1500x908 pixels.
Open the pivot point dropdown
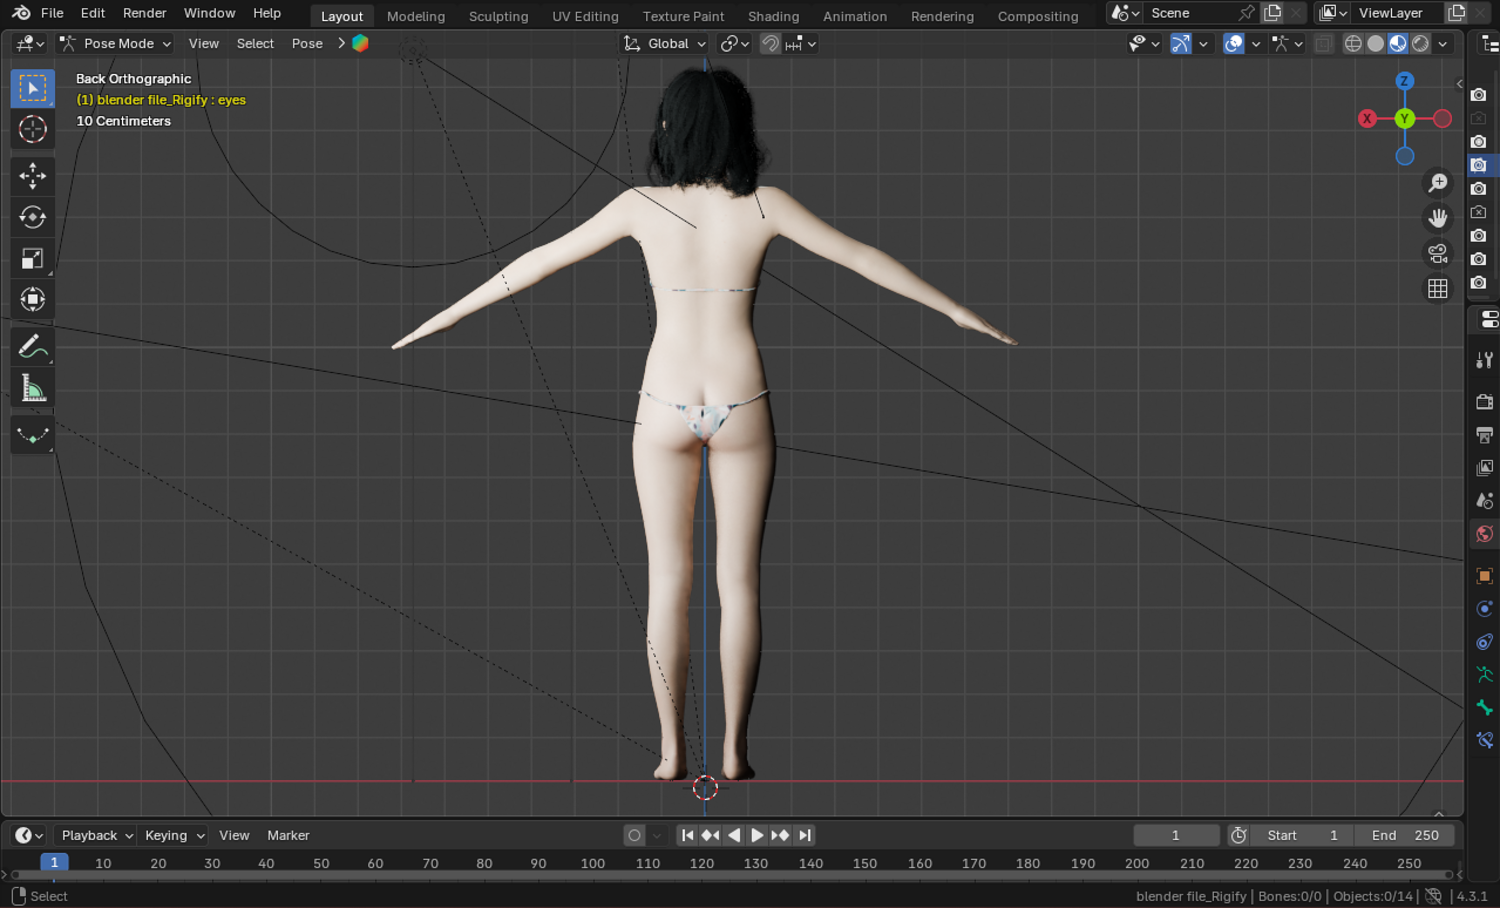[x=735, y=43]
